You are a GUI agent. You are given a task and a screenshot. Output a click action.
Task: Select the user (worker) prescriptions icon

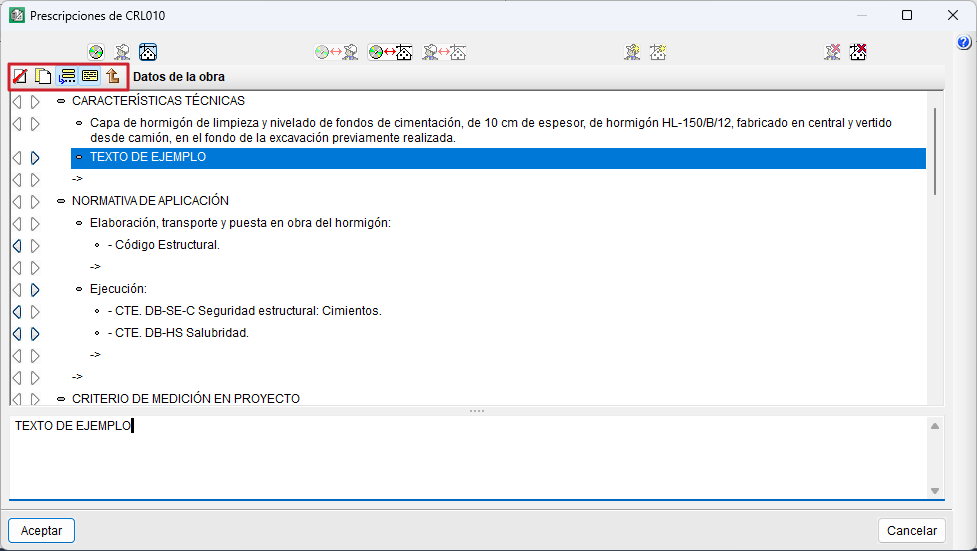pos(122,52)
